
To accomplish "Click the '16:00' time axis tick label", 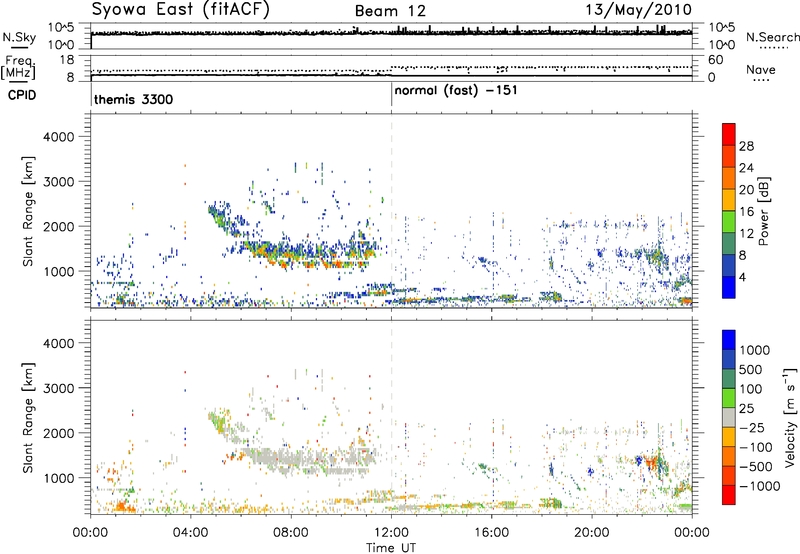I will [492, 533].
